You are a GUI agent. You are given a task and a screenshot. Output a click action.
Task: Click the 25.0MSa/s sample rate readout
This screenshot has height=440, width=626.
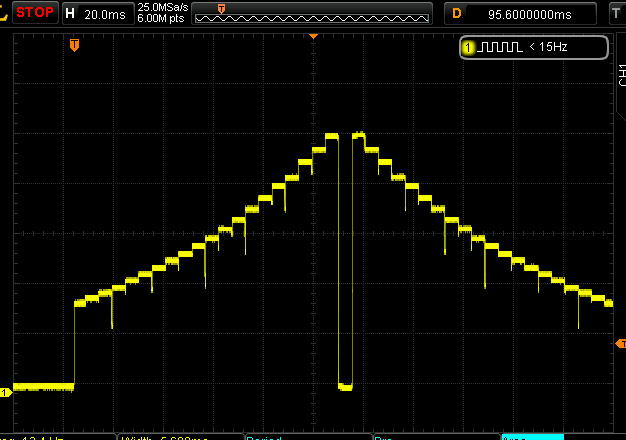(x=162, y=8)
